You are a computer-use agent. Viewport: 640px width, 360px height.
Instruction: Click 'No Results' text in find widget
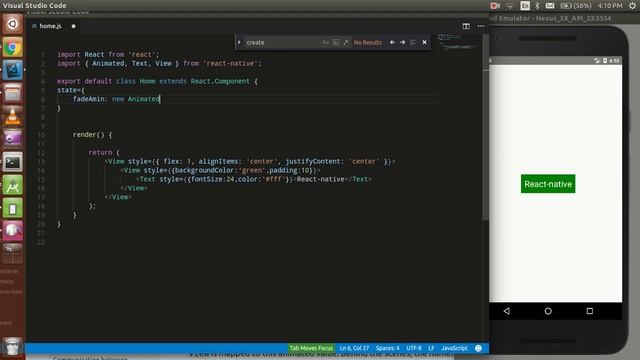(367, 42)
